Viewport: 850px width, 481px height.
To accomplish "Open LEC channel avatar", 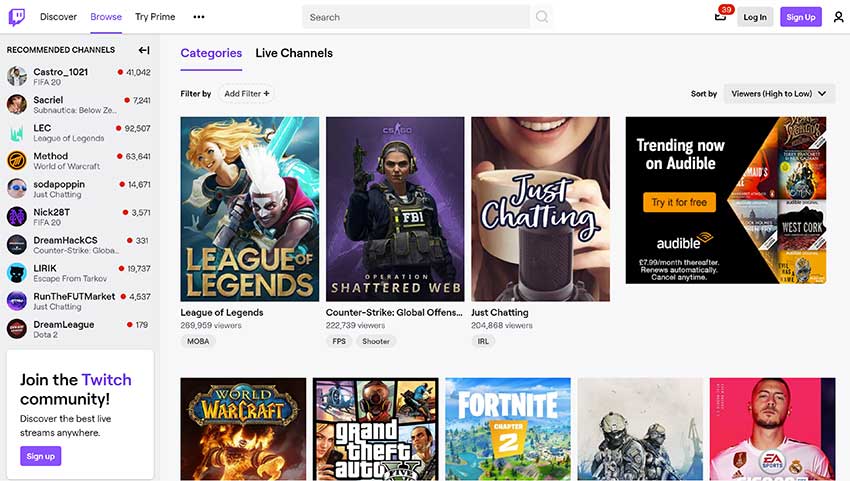I will (x=17, y=132).
